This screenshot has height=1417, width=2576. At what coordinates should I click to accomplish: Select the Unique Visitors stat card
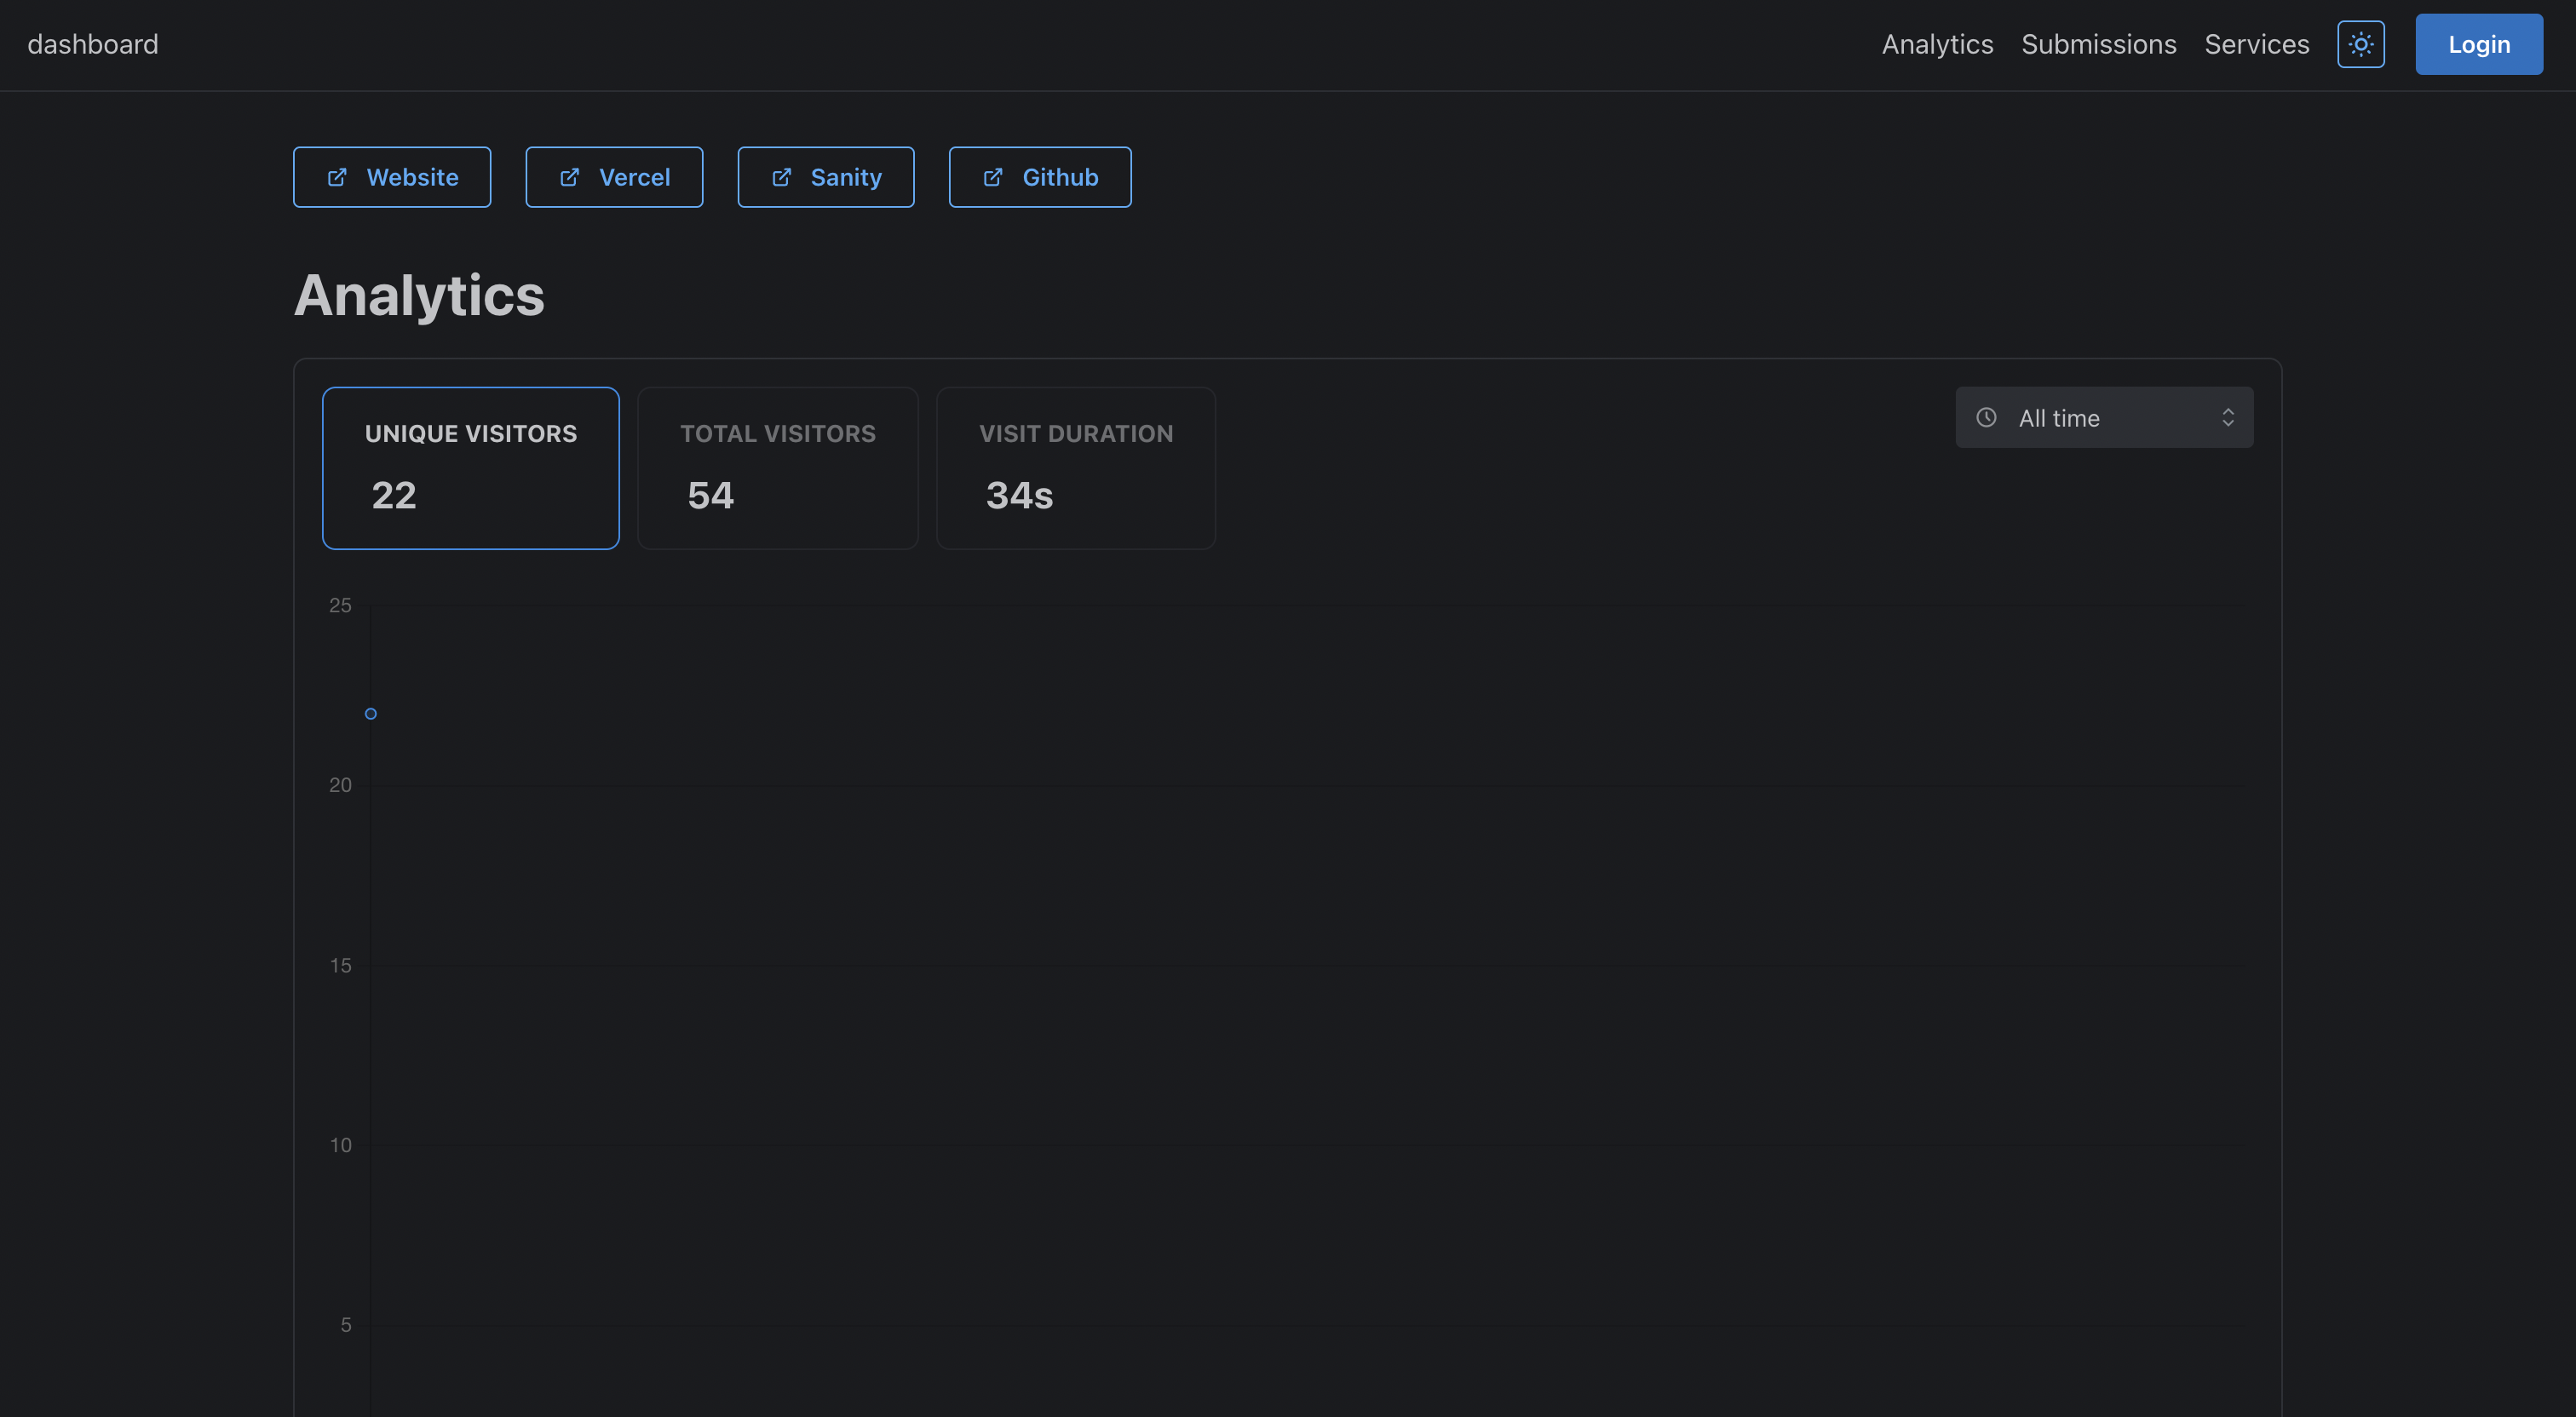[470, 467]
